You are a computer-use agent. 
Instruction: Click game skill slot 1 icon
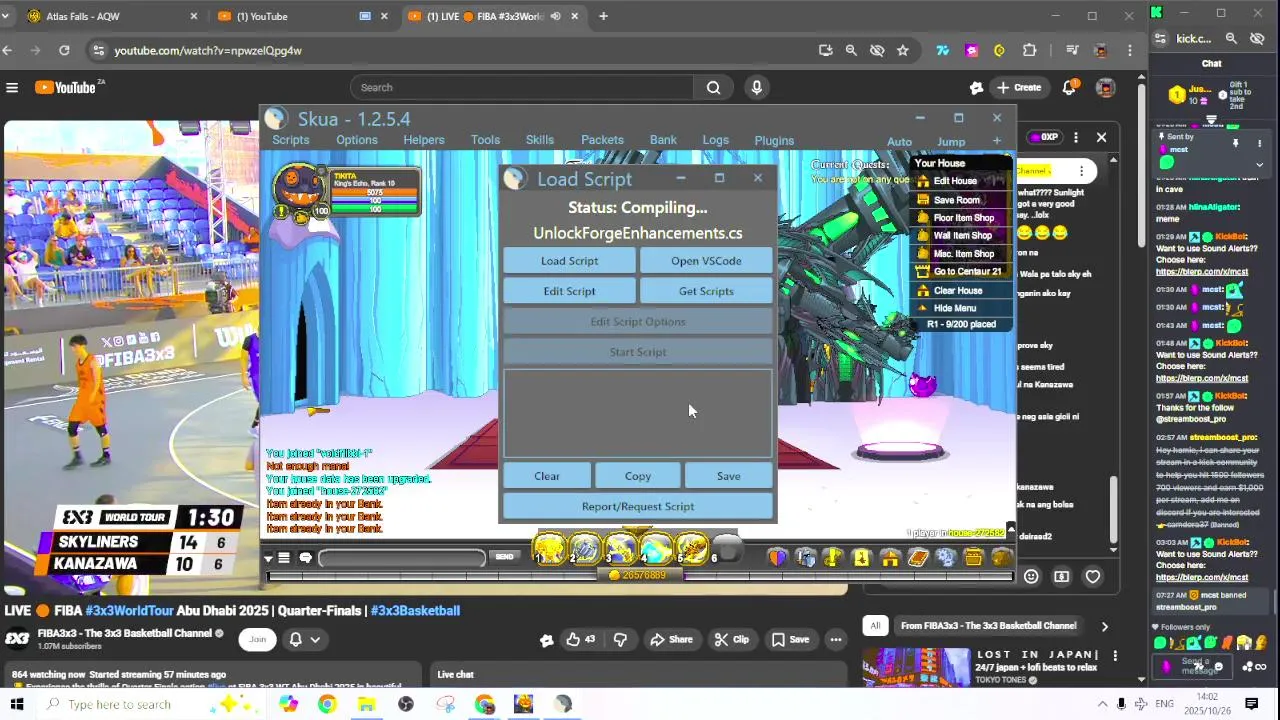coord(550,549)
